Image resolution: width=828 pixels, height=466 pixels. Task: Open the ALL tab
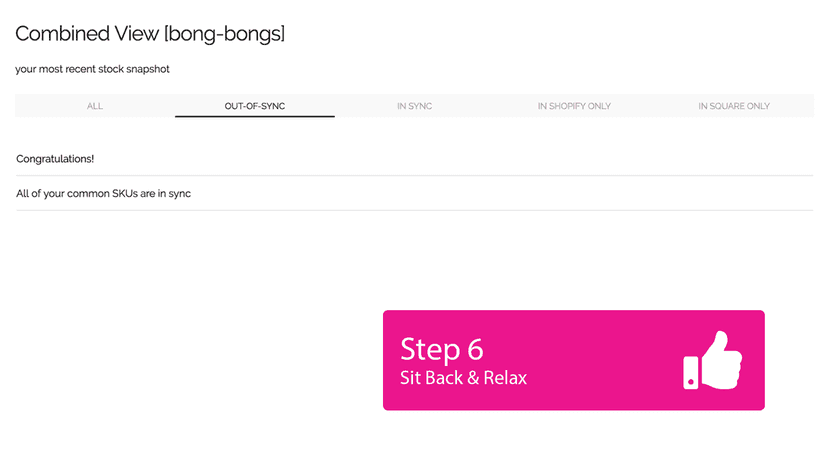tap(95, 106)
